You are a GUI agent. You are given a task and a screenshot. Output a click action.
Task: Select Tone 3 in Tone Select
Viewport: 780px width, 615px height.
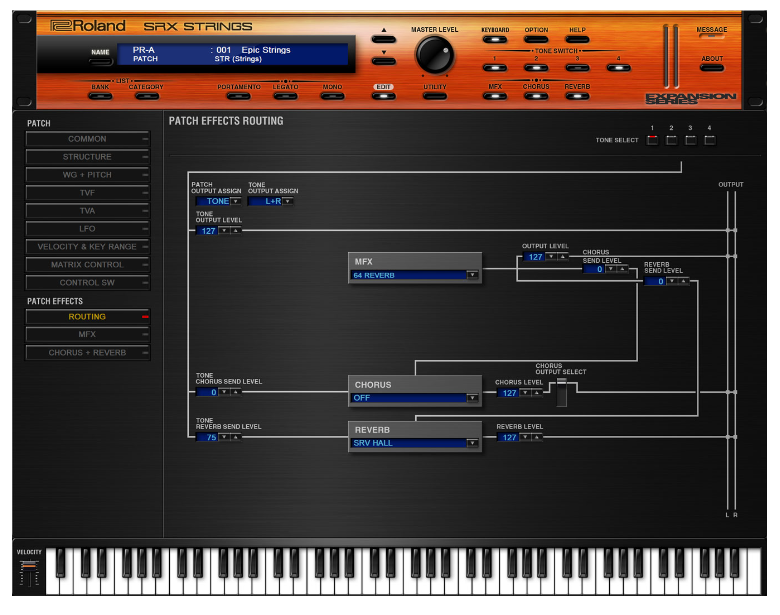tap(690, 140)
